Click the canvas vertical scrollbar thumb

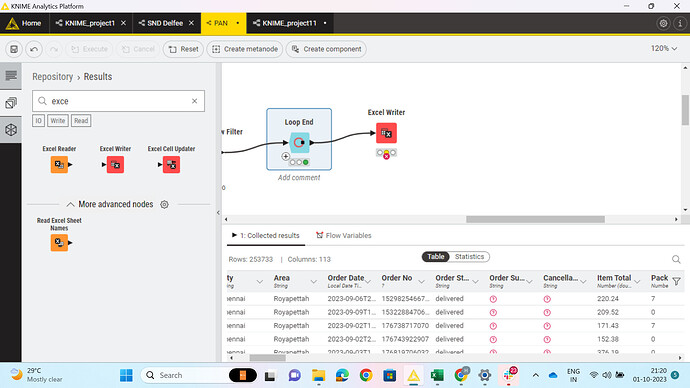point(685,110)
